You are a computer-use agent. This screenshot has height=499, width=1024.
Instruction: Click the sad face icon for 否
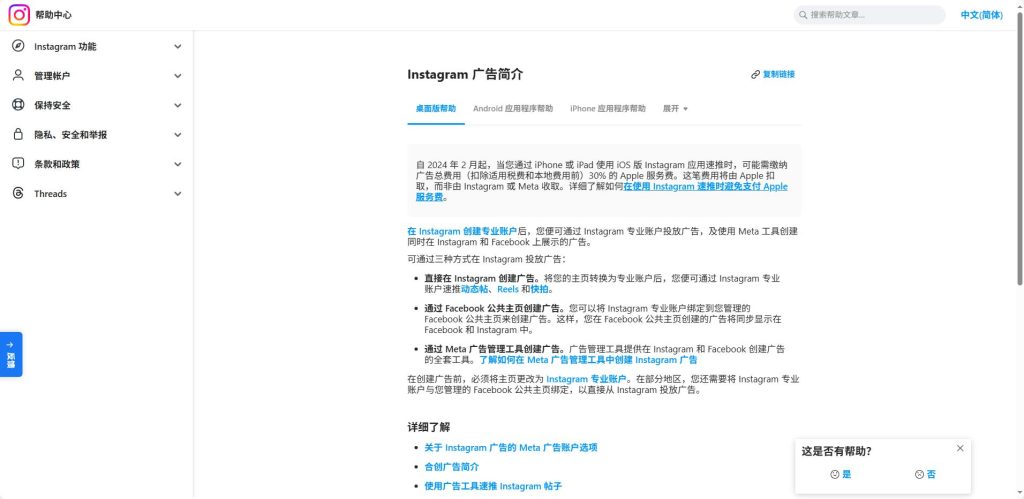coord(920,475)
